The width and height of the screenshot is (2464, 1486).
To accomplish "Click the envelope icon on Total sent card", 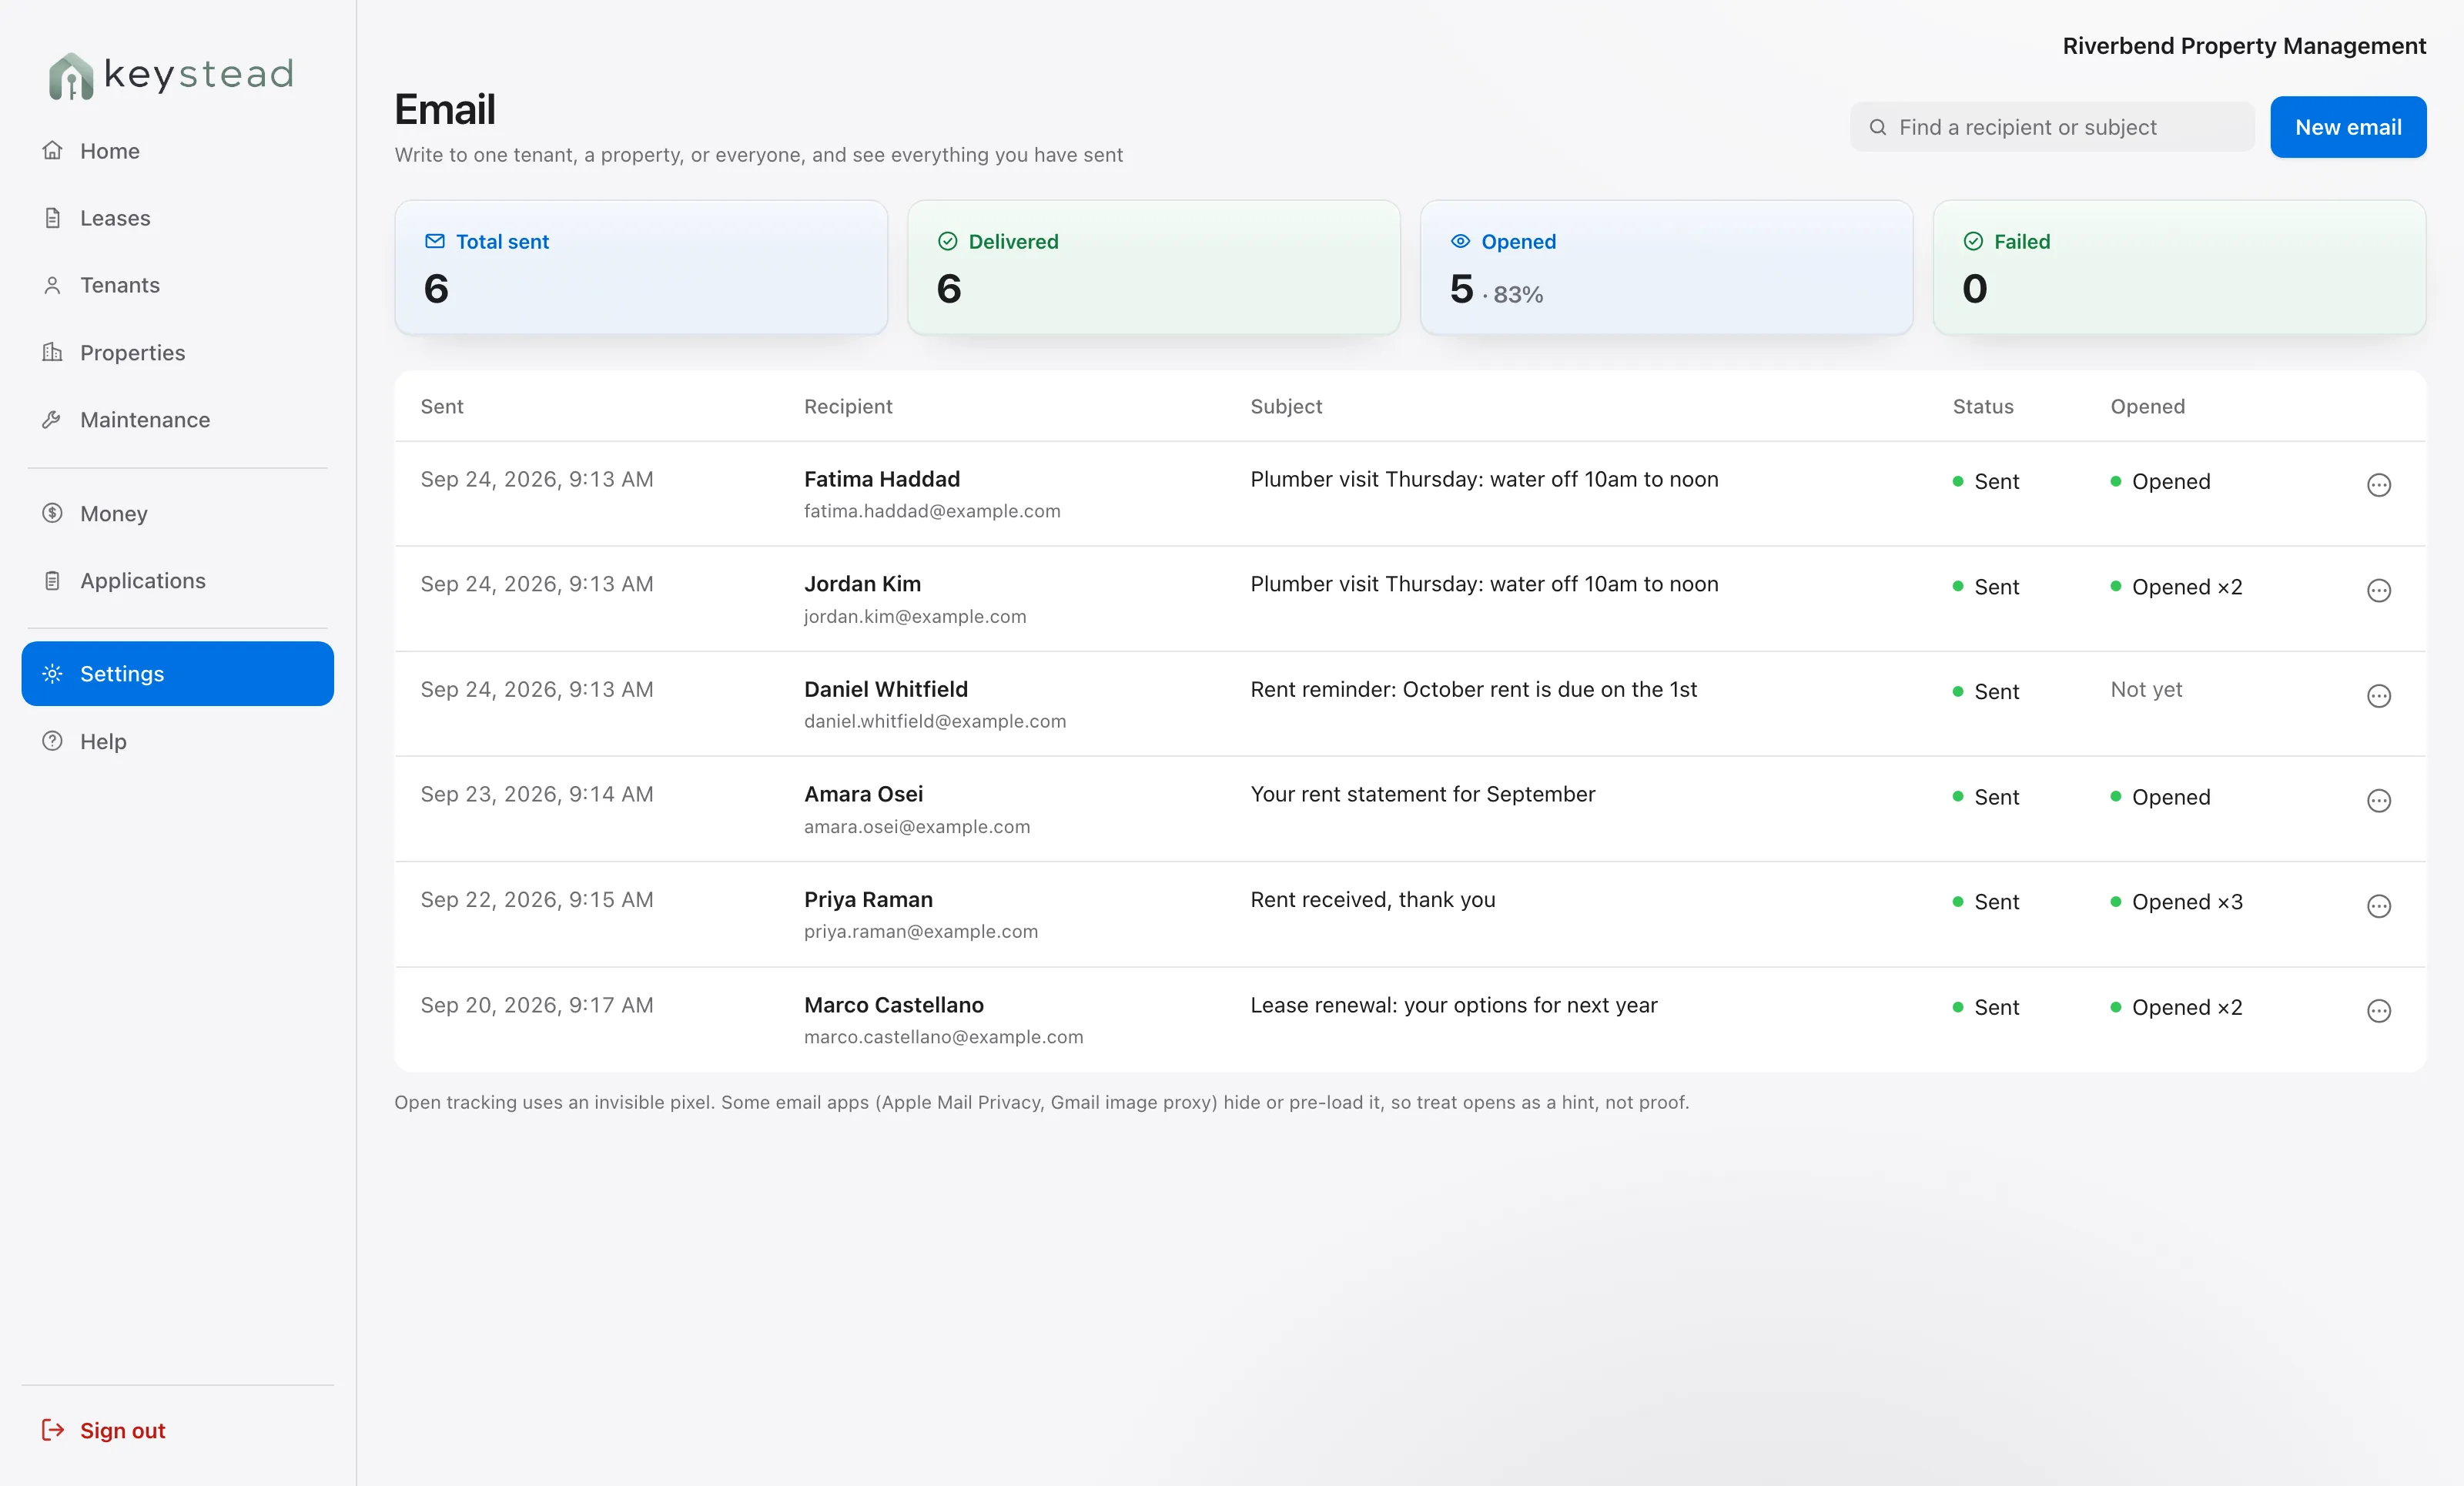I will click(435, 241).
